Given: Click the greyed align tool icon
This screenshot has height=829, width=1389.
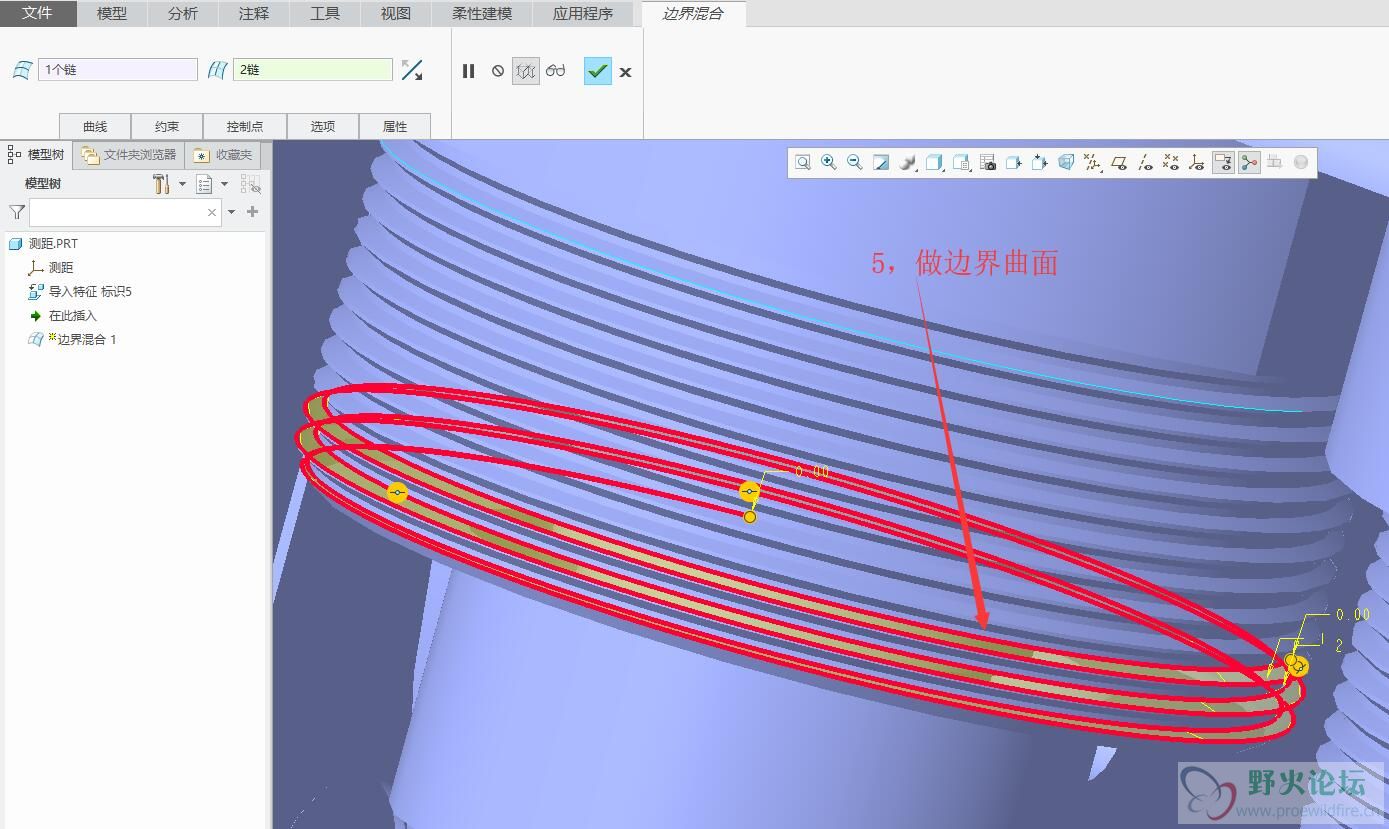Looking at the screenshot, I should pyautogui.click(x=1275, y=162).
